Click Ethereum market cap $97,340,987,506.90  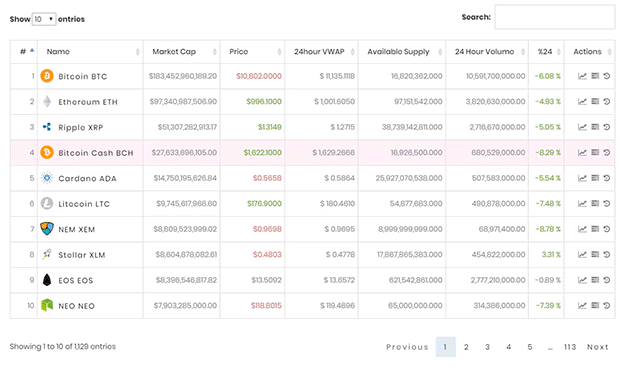click(x=183, y=102)
